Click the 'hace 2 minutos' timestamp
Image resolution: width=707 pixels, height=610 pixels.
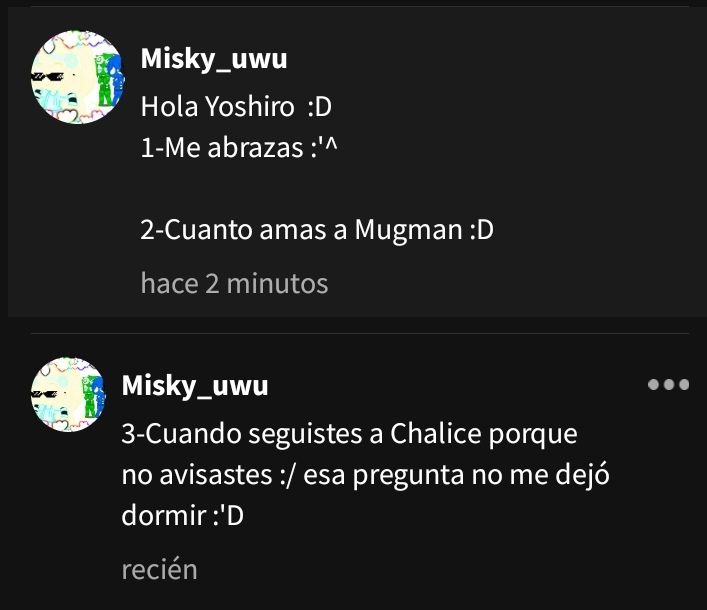(x=234, y=284)
